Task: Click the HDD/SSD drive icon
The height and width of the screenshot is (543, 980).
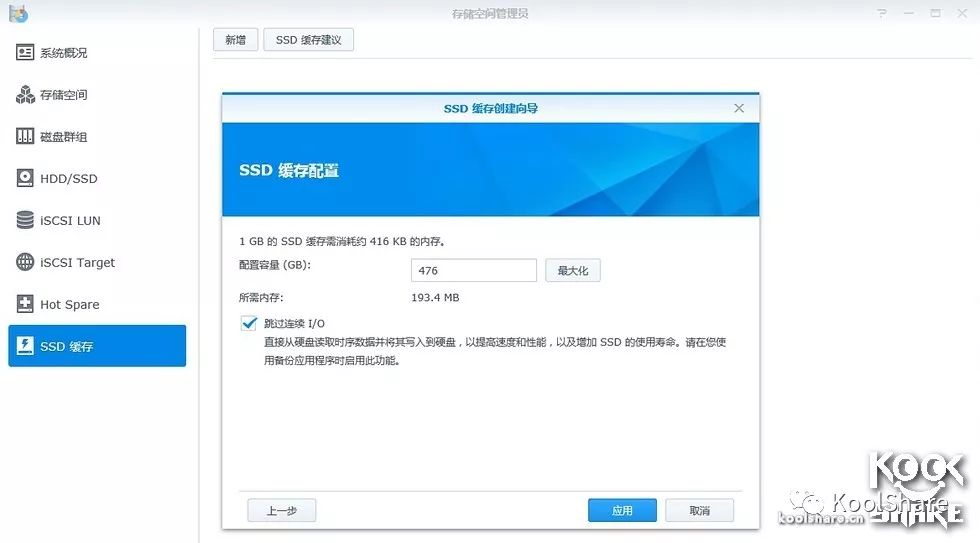Action: pos(25,178)
